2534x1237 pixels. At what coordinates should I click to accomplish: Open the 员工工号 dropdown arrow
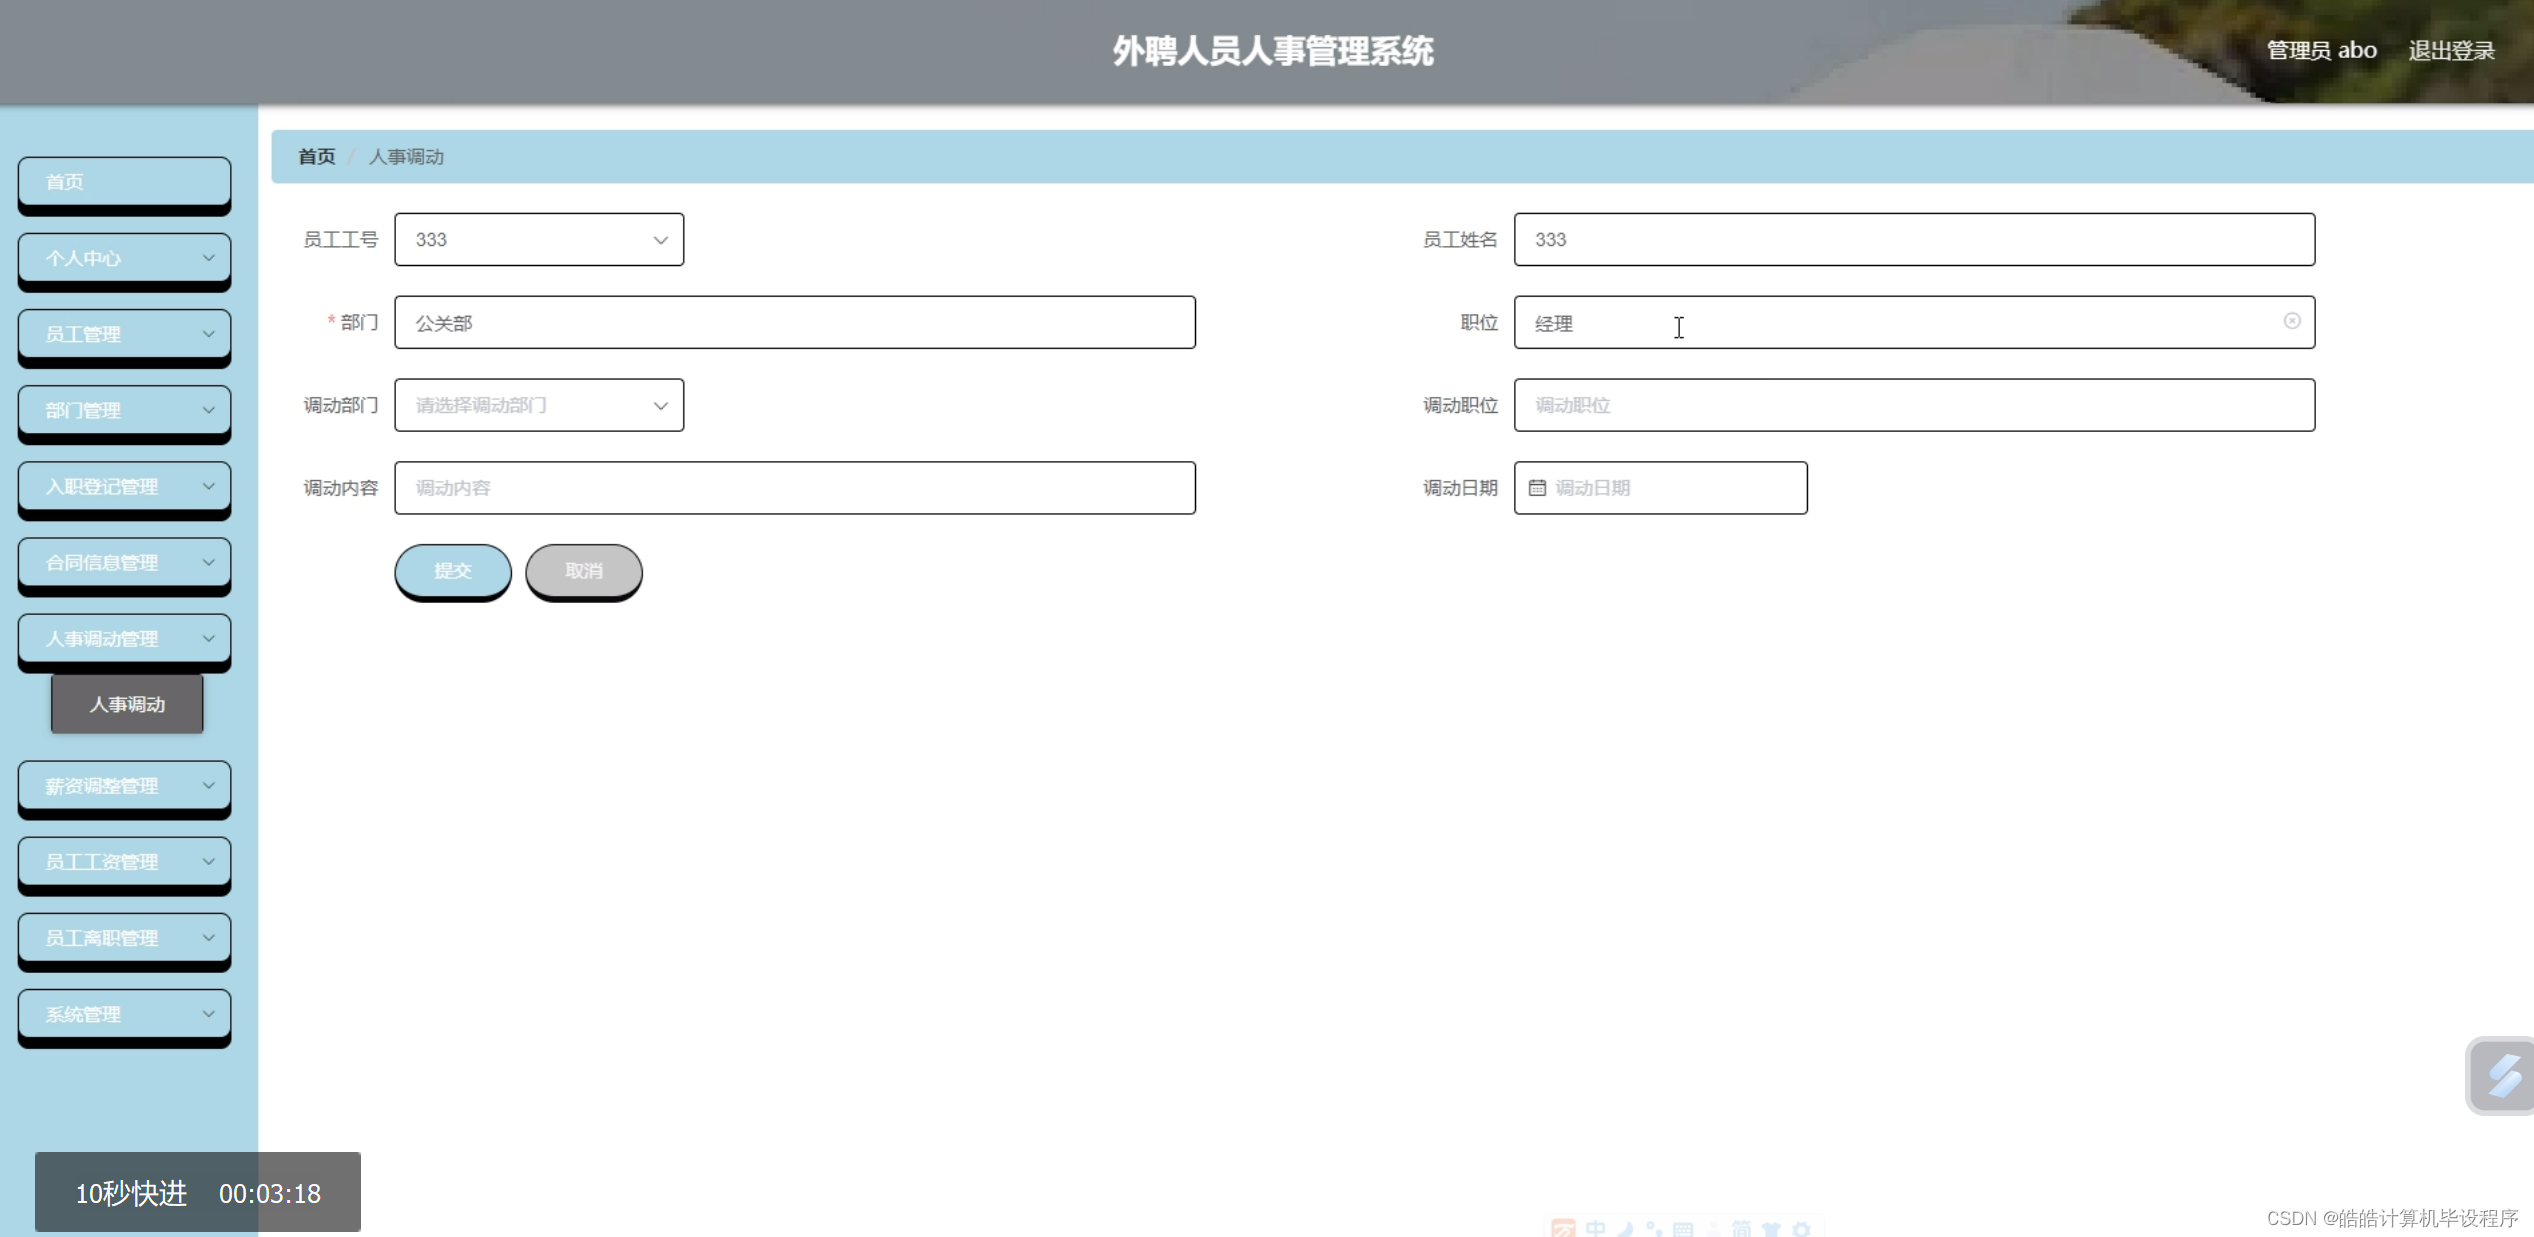660,240
